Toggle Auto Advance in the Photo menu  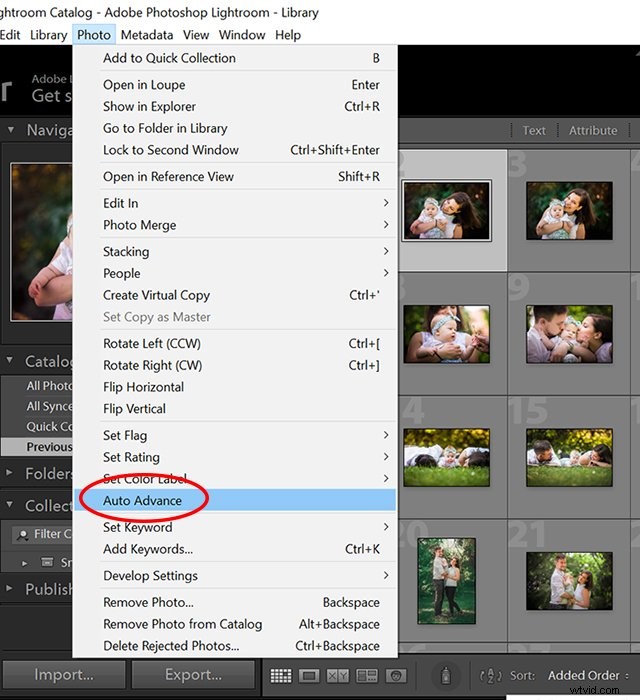pos(235,500)
